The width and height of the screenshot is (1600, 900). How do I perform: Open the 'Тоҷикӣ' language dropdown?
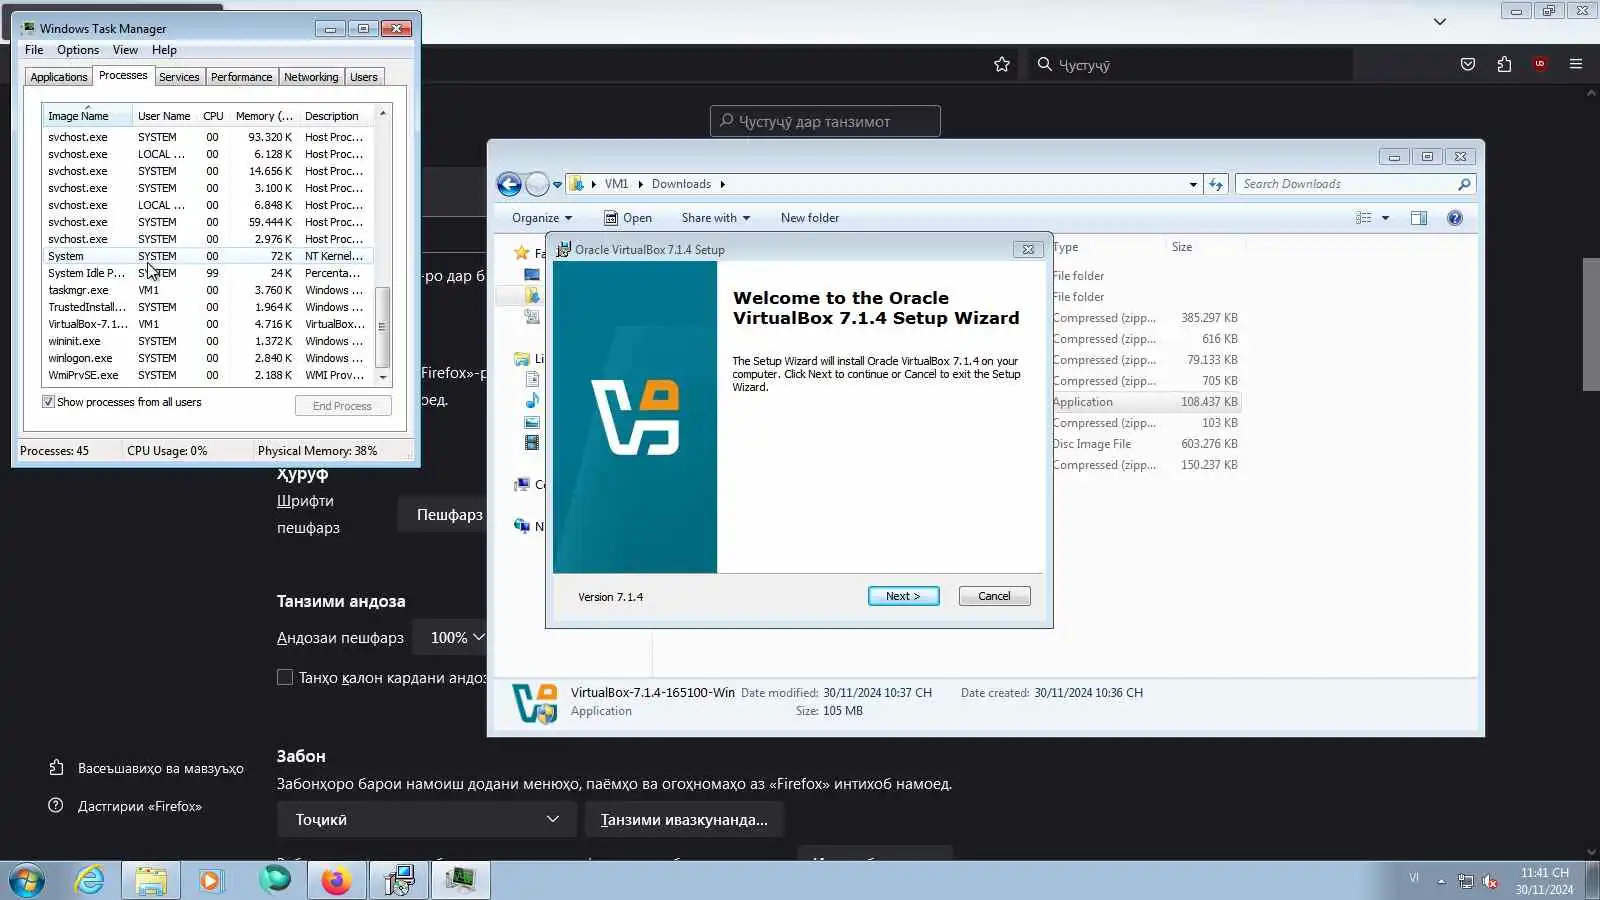[x=427, y=819]
